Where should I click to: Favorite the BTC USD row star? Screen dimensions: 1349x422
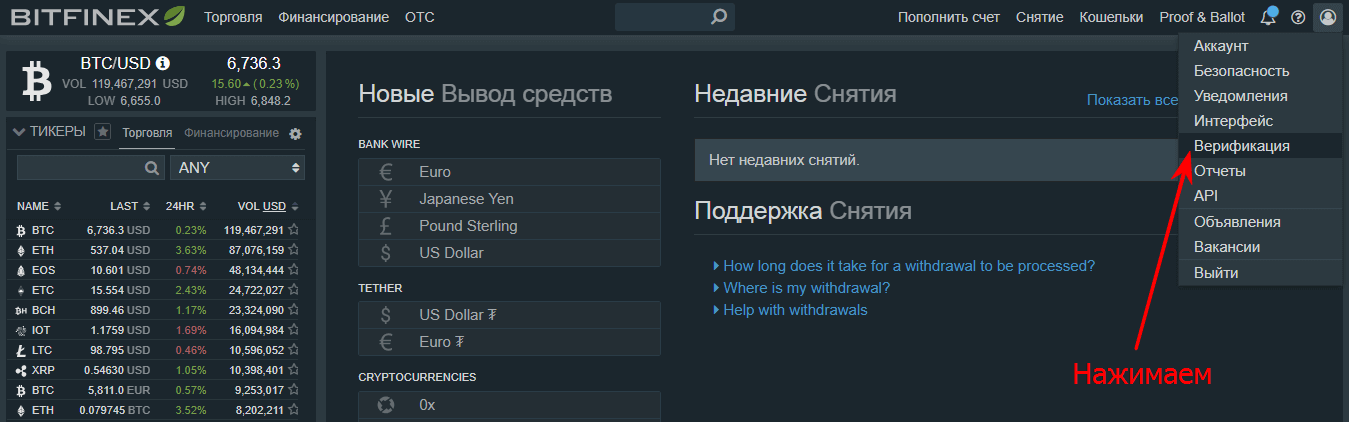294,230
